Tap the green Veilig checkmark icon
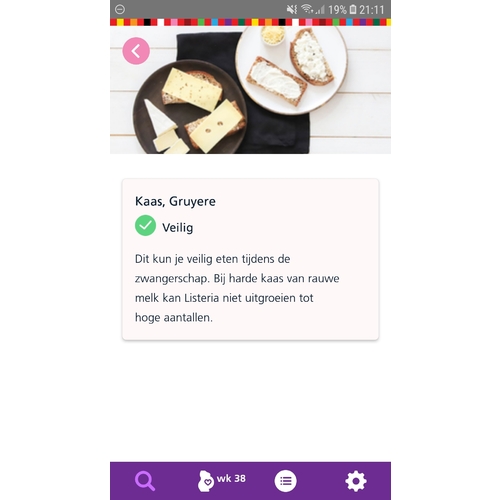Image resolution: width=500 pixels, height=500 pixels. click(145, 226)
